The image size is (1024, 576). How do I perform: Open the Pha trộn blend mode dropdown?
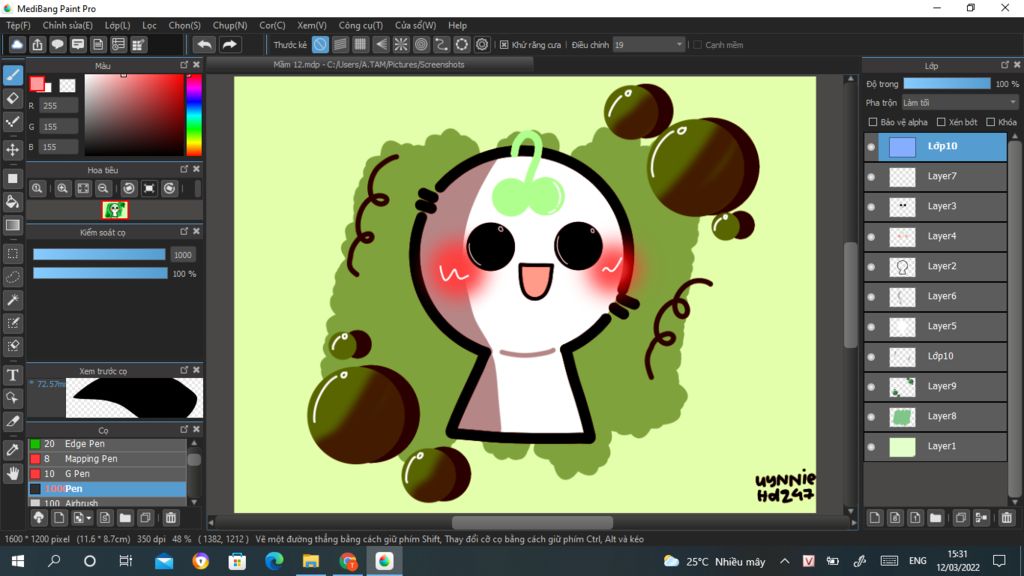pos(959,103)
